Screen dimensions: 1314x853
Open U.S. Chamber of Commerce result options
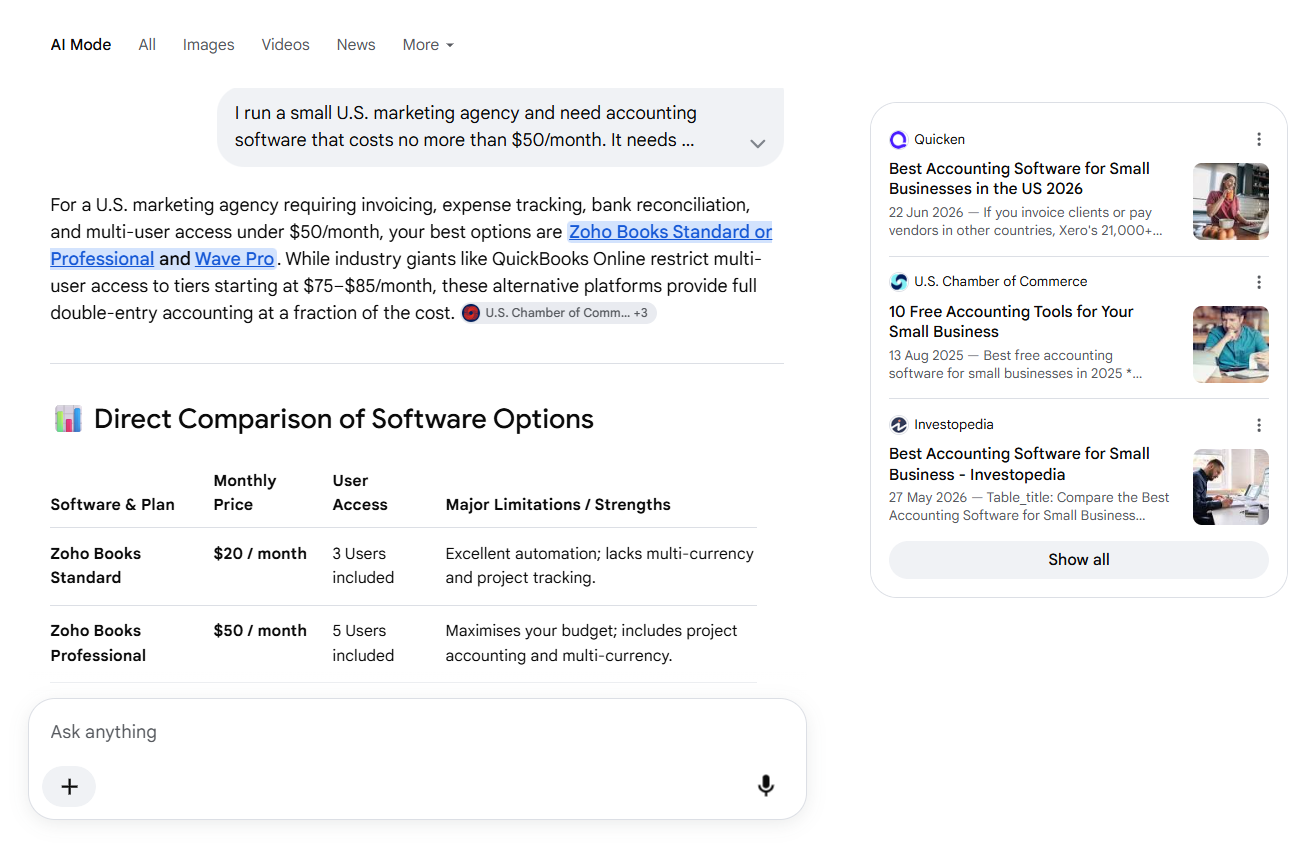1259,282
